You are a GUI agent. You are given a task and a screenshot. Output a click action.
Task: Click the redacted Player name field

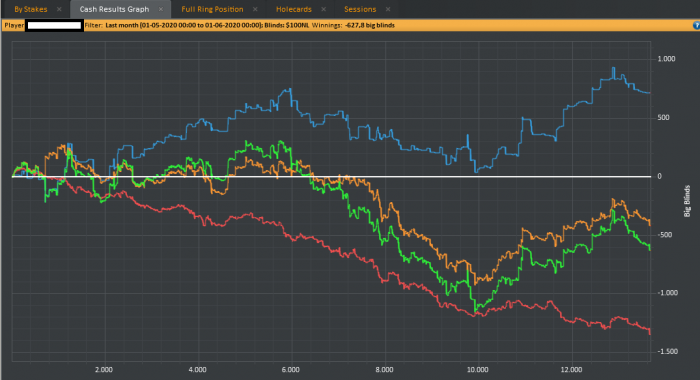pyautogui.click(x=54, y=25)
